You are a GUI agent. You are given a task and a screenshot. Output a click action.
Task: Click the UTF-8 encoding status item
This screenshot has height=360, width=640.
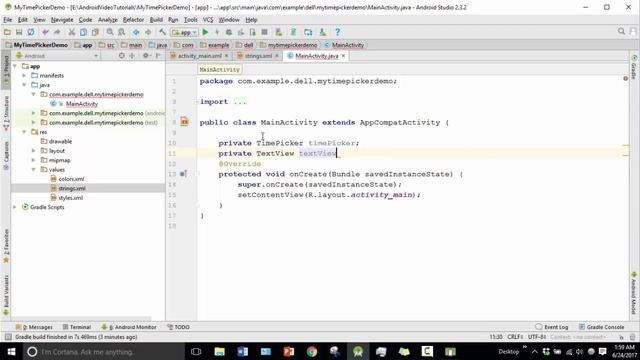537,337
